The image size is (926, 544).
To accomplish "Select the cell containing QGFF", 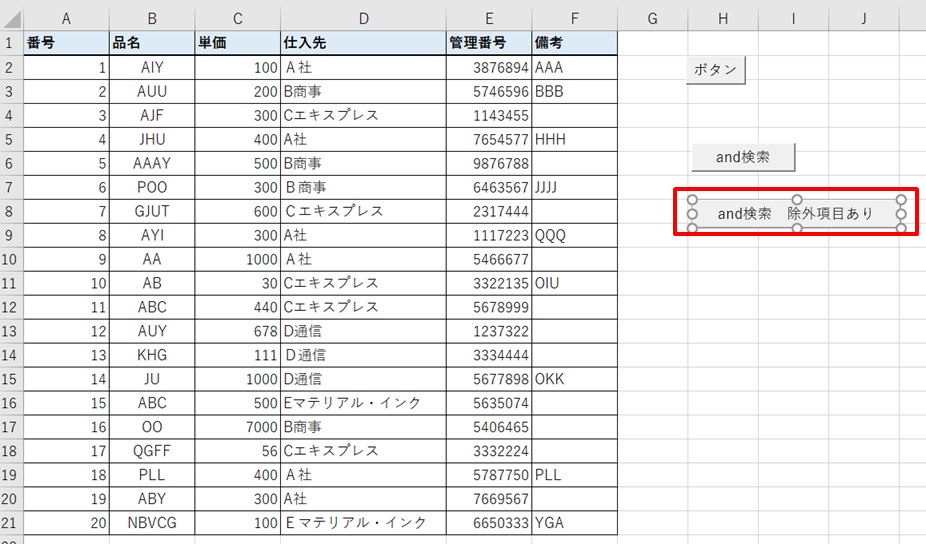I will click(x=152, y=451).
